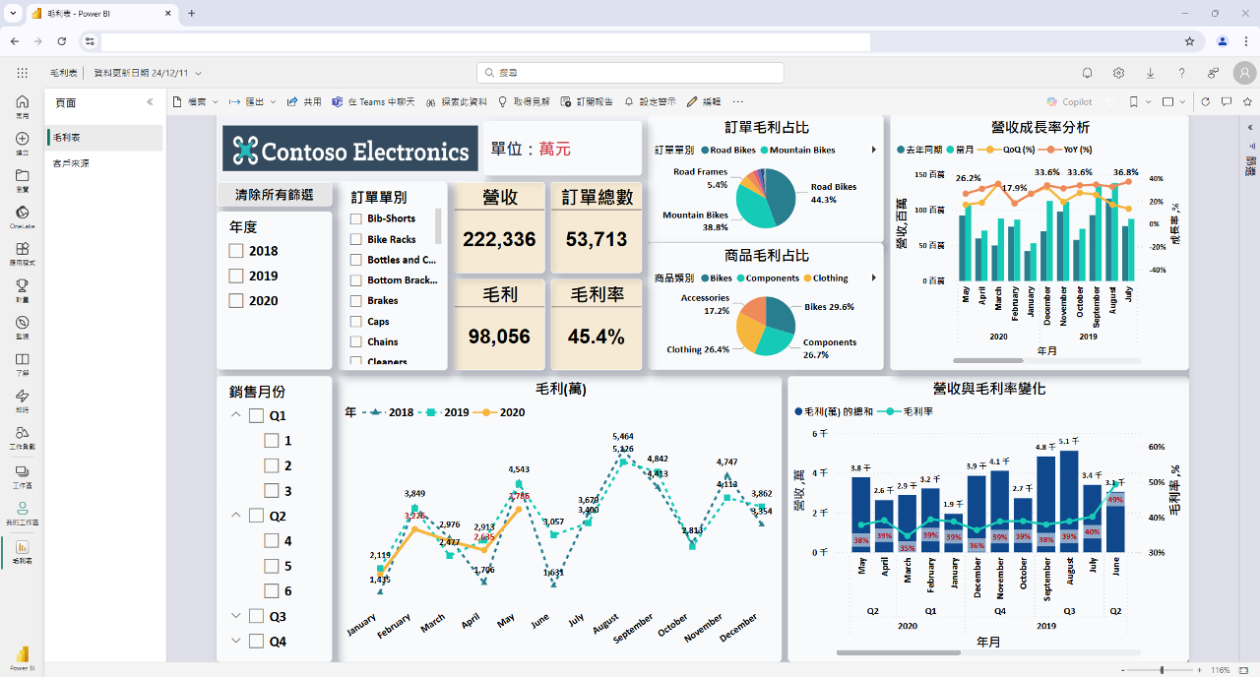Viewport: 1260px width, 677px height.
Task: Switch to the 客戶來源 page
Action: pyautogui.click(x=71, y=163)
